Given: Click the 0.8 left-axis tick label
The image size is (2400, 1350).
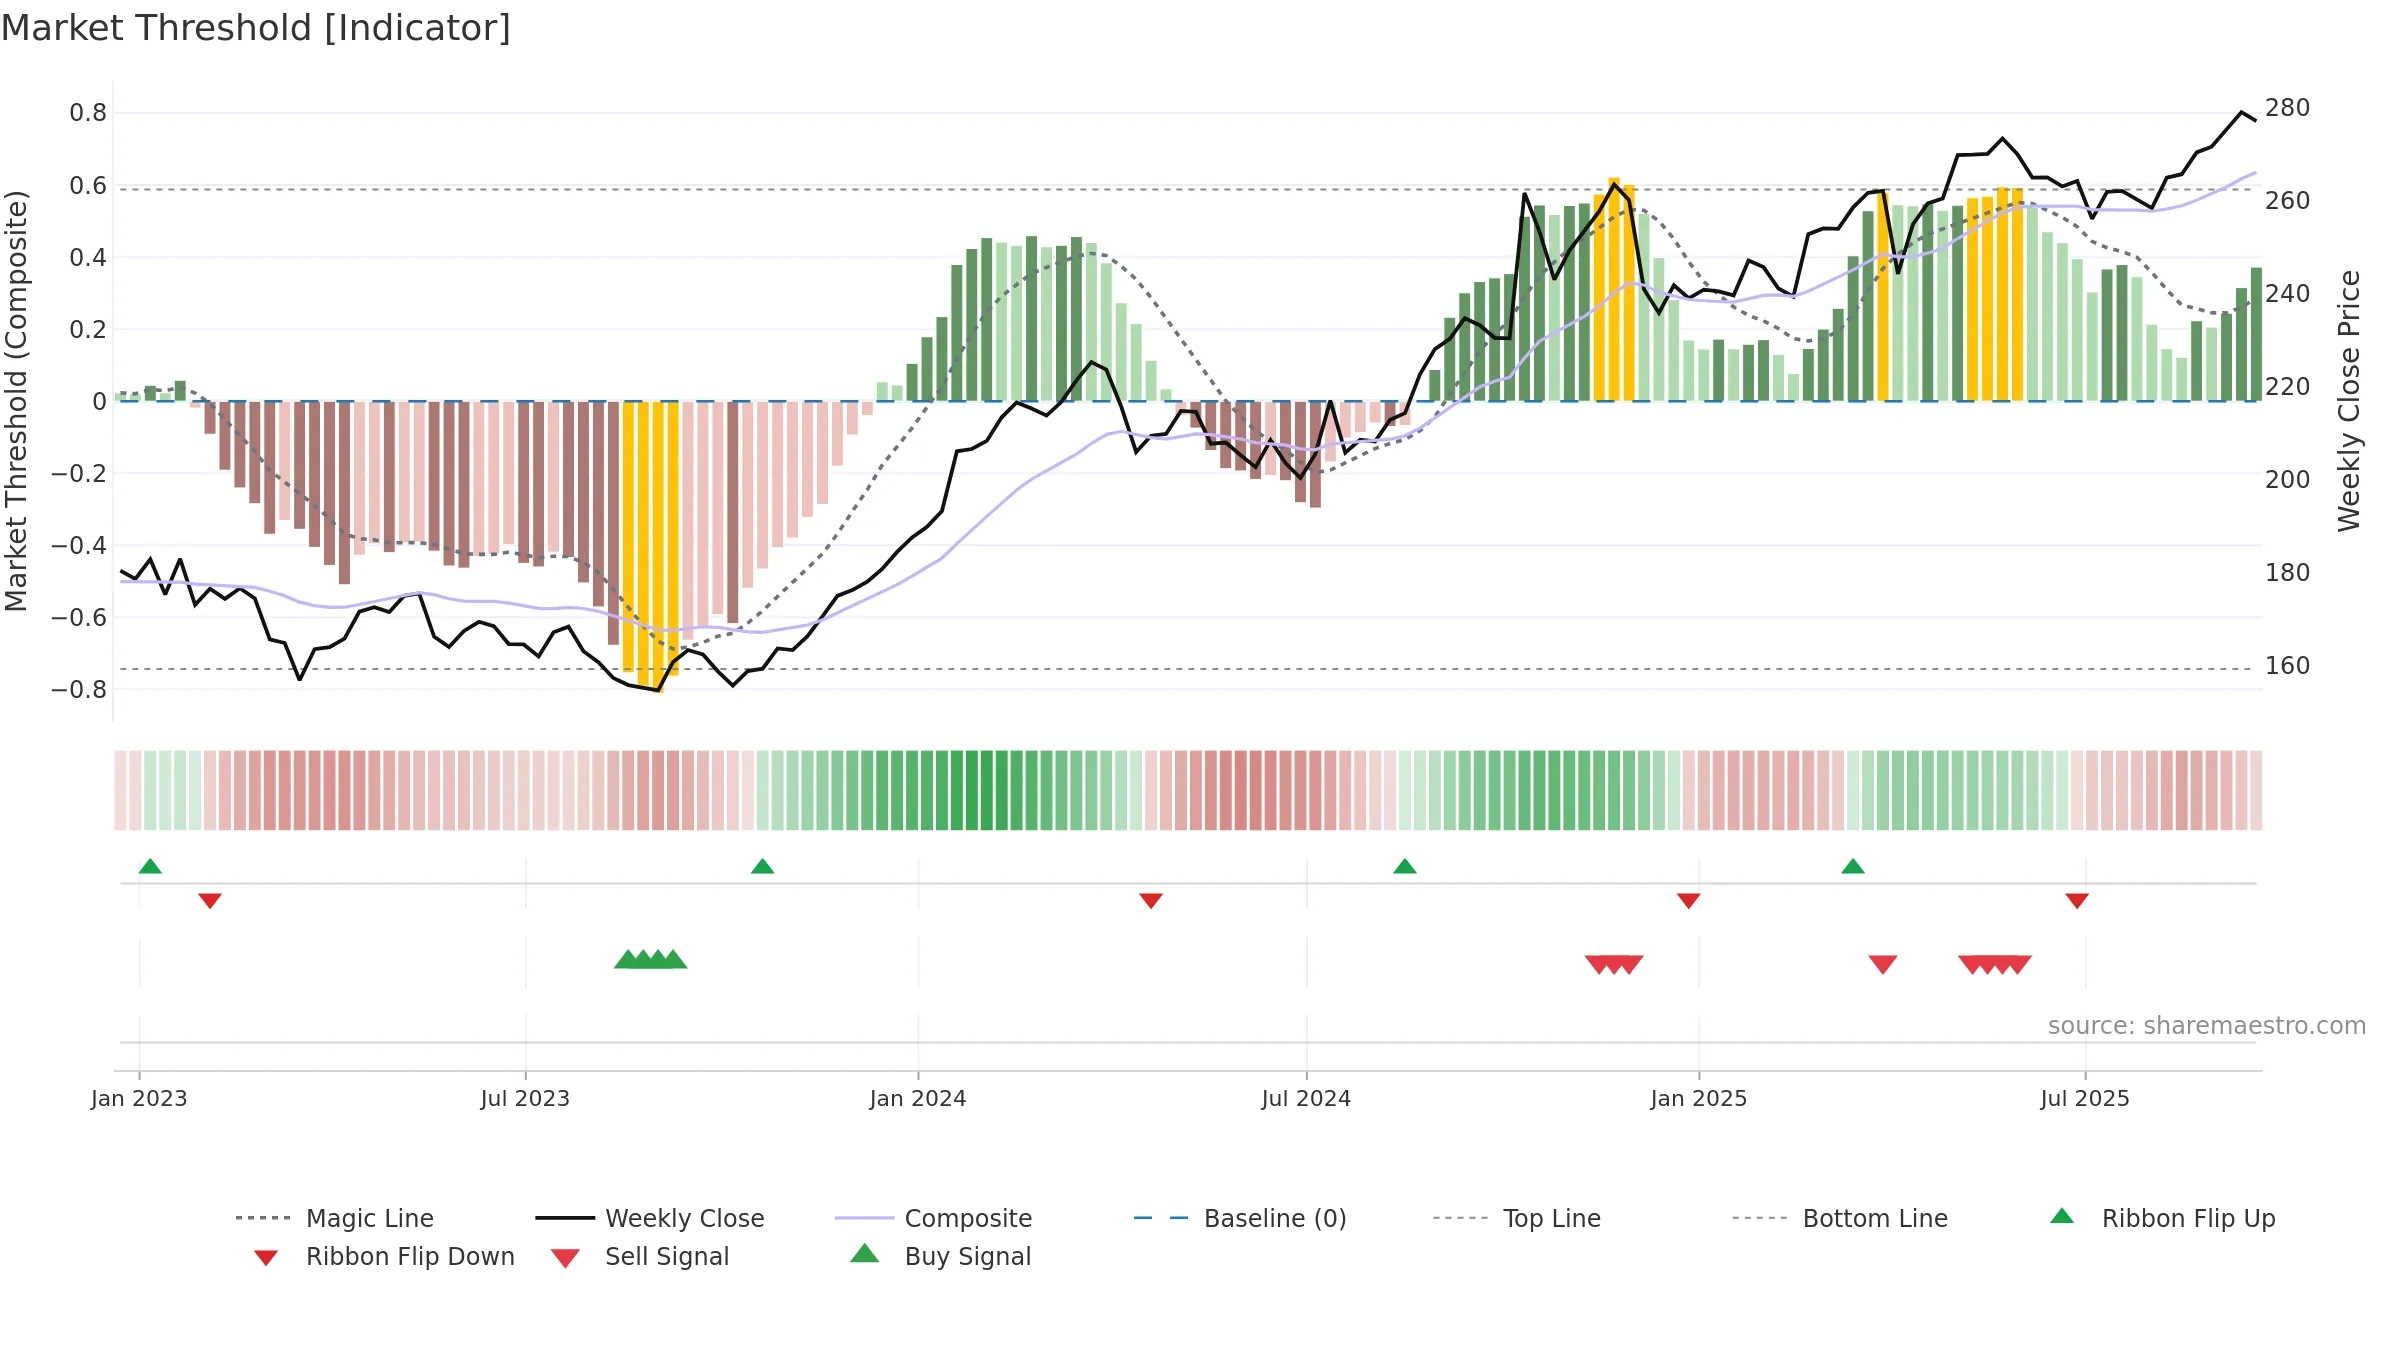Looking at the screenshot, I should 88,113.
